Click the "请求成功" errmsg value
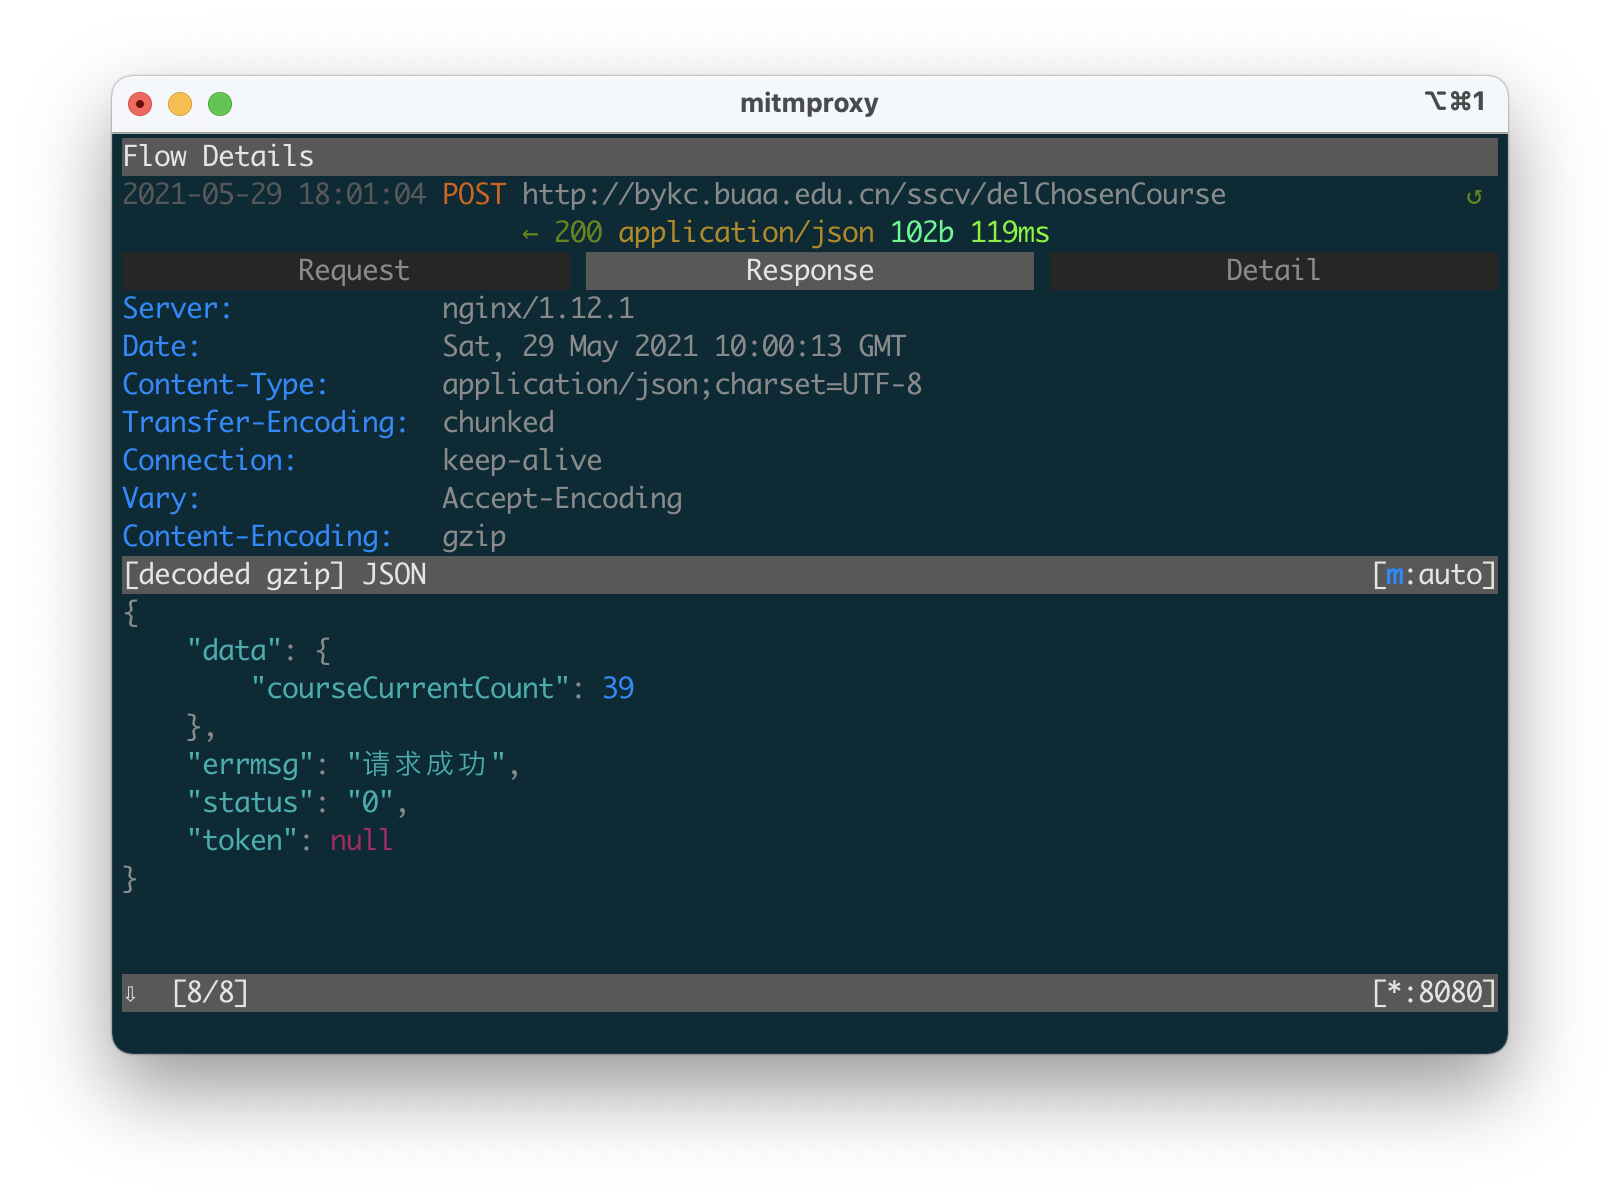The width and height of the screenshot is (1620, 1202). [426, 765]
